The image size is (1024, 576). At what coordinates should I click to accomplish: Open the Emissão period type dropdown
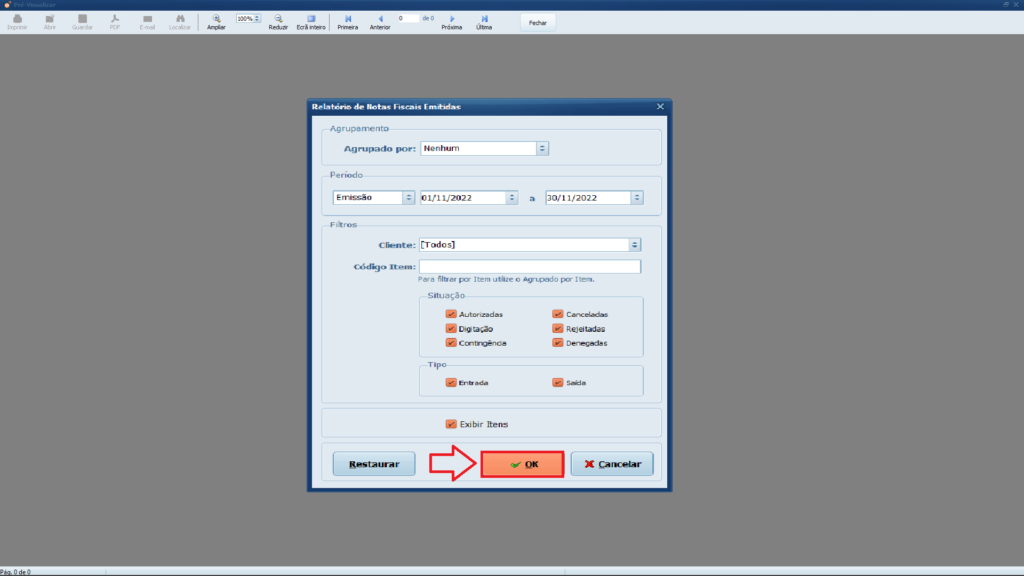coord(408,198)
